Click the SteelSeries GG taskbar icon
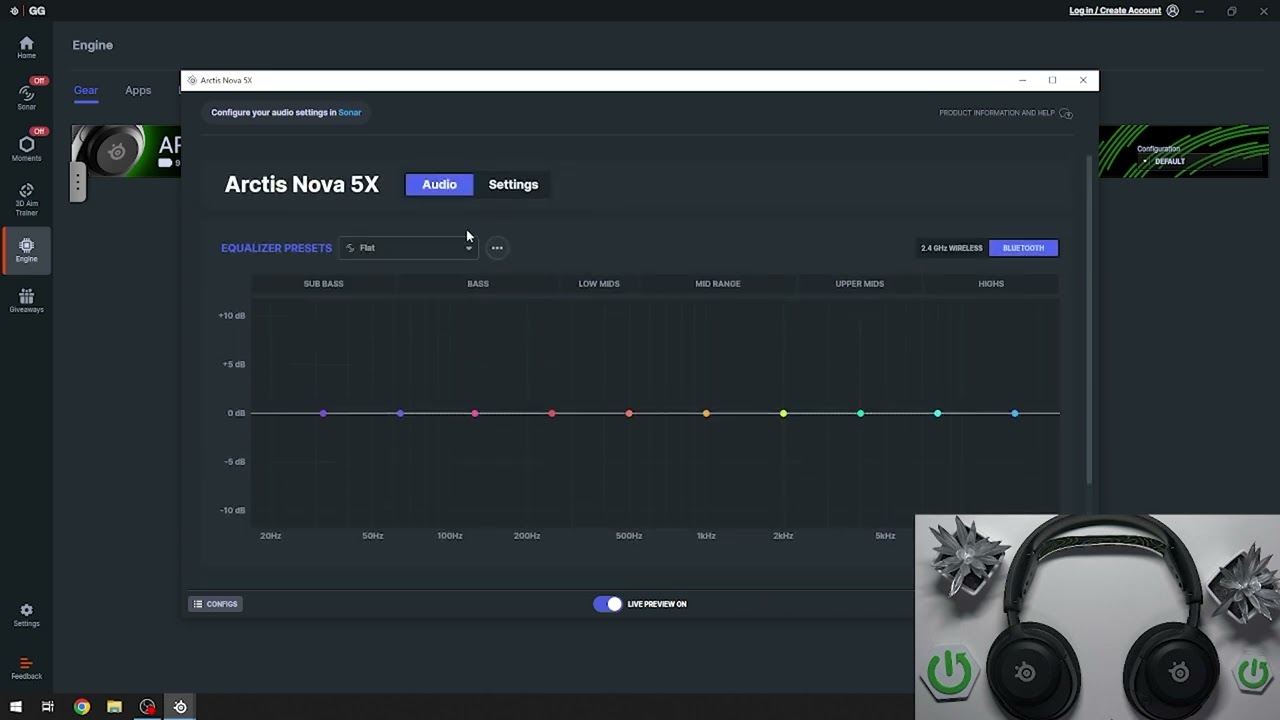The height and width of the screenshot is (720, 1280). pos(180,707)
